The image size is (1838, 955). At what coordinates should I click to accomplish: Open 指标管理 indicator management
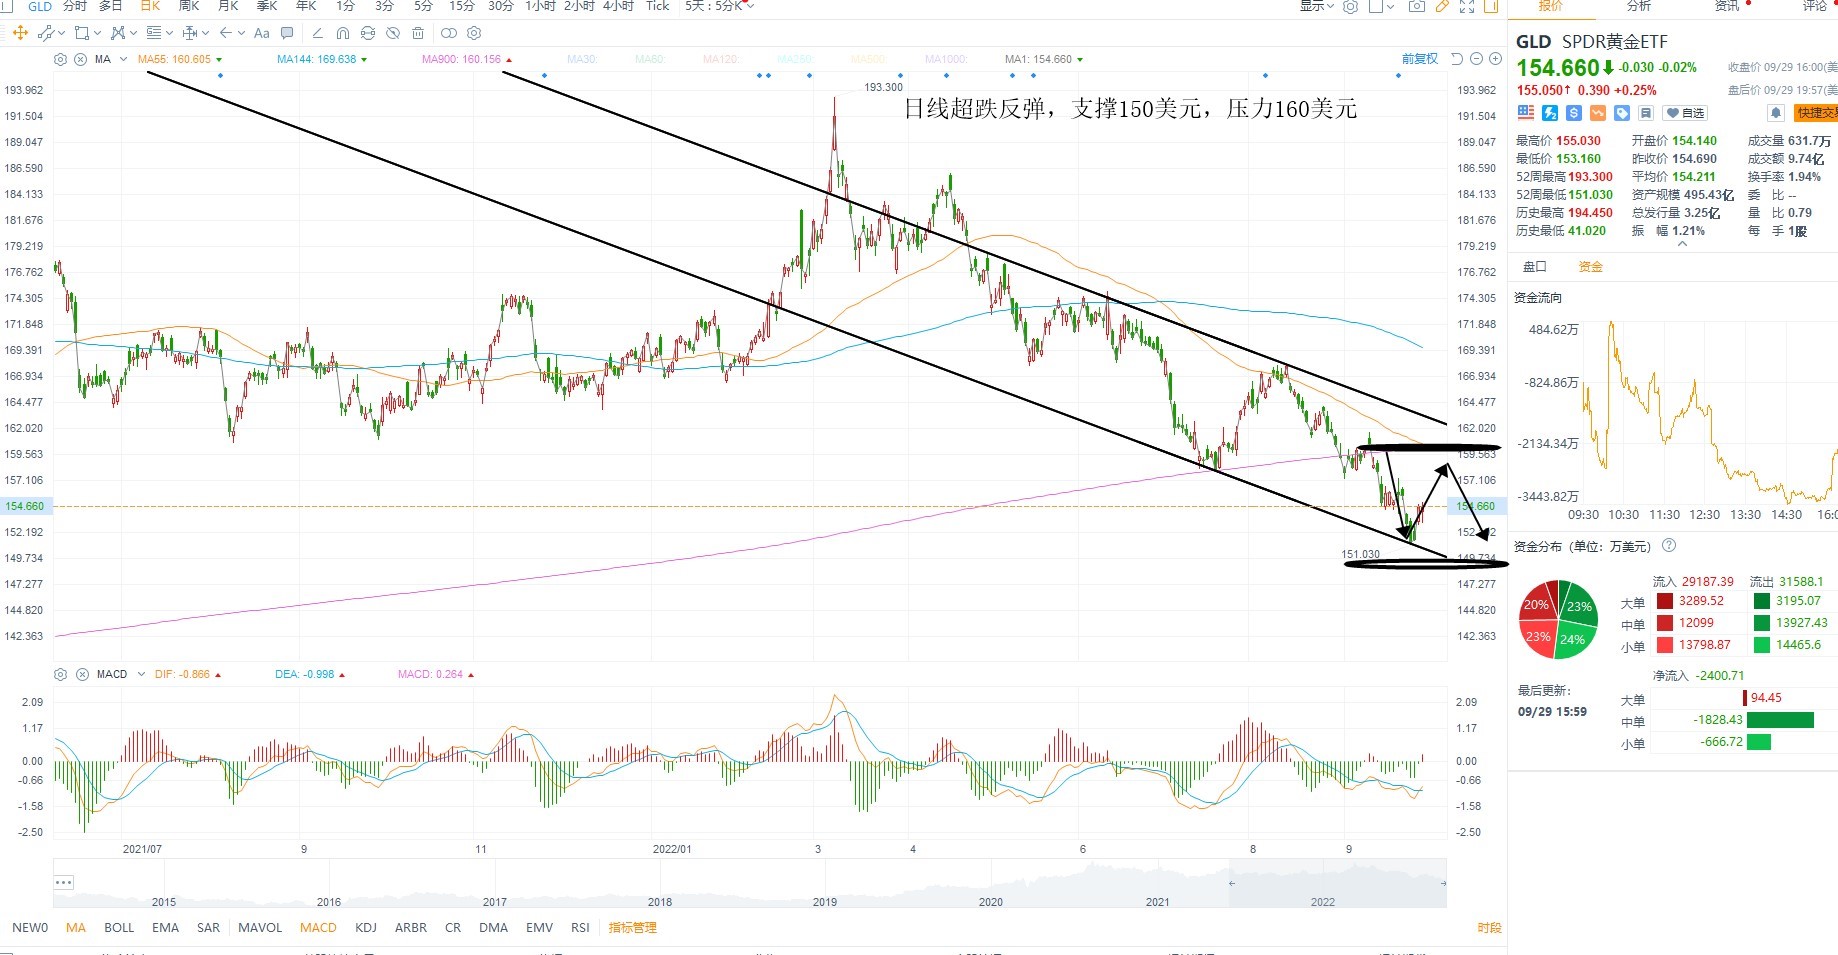pyautogui.click(x=633, y=928)
